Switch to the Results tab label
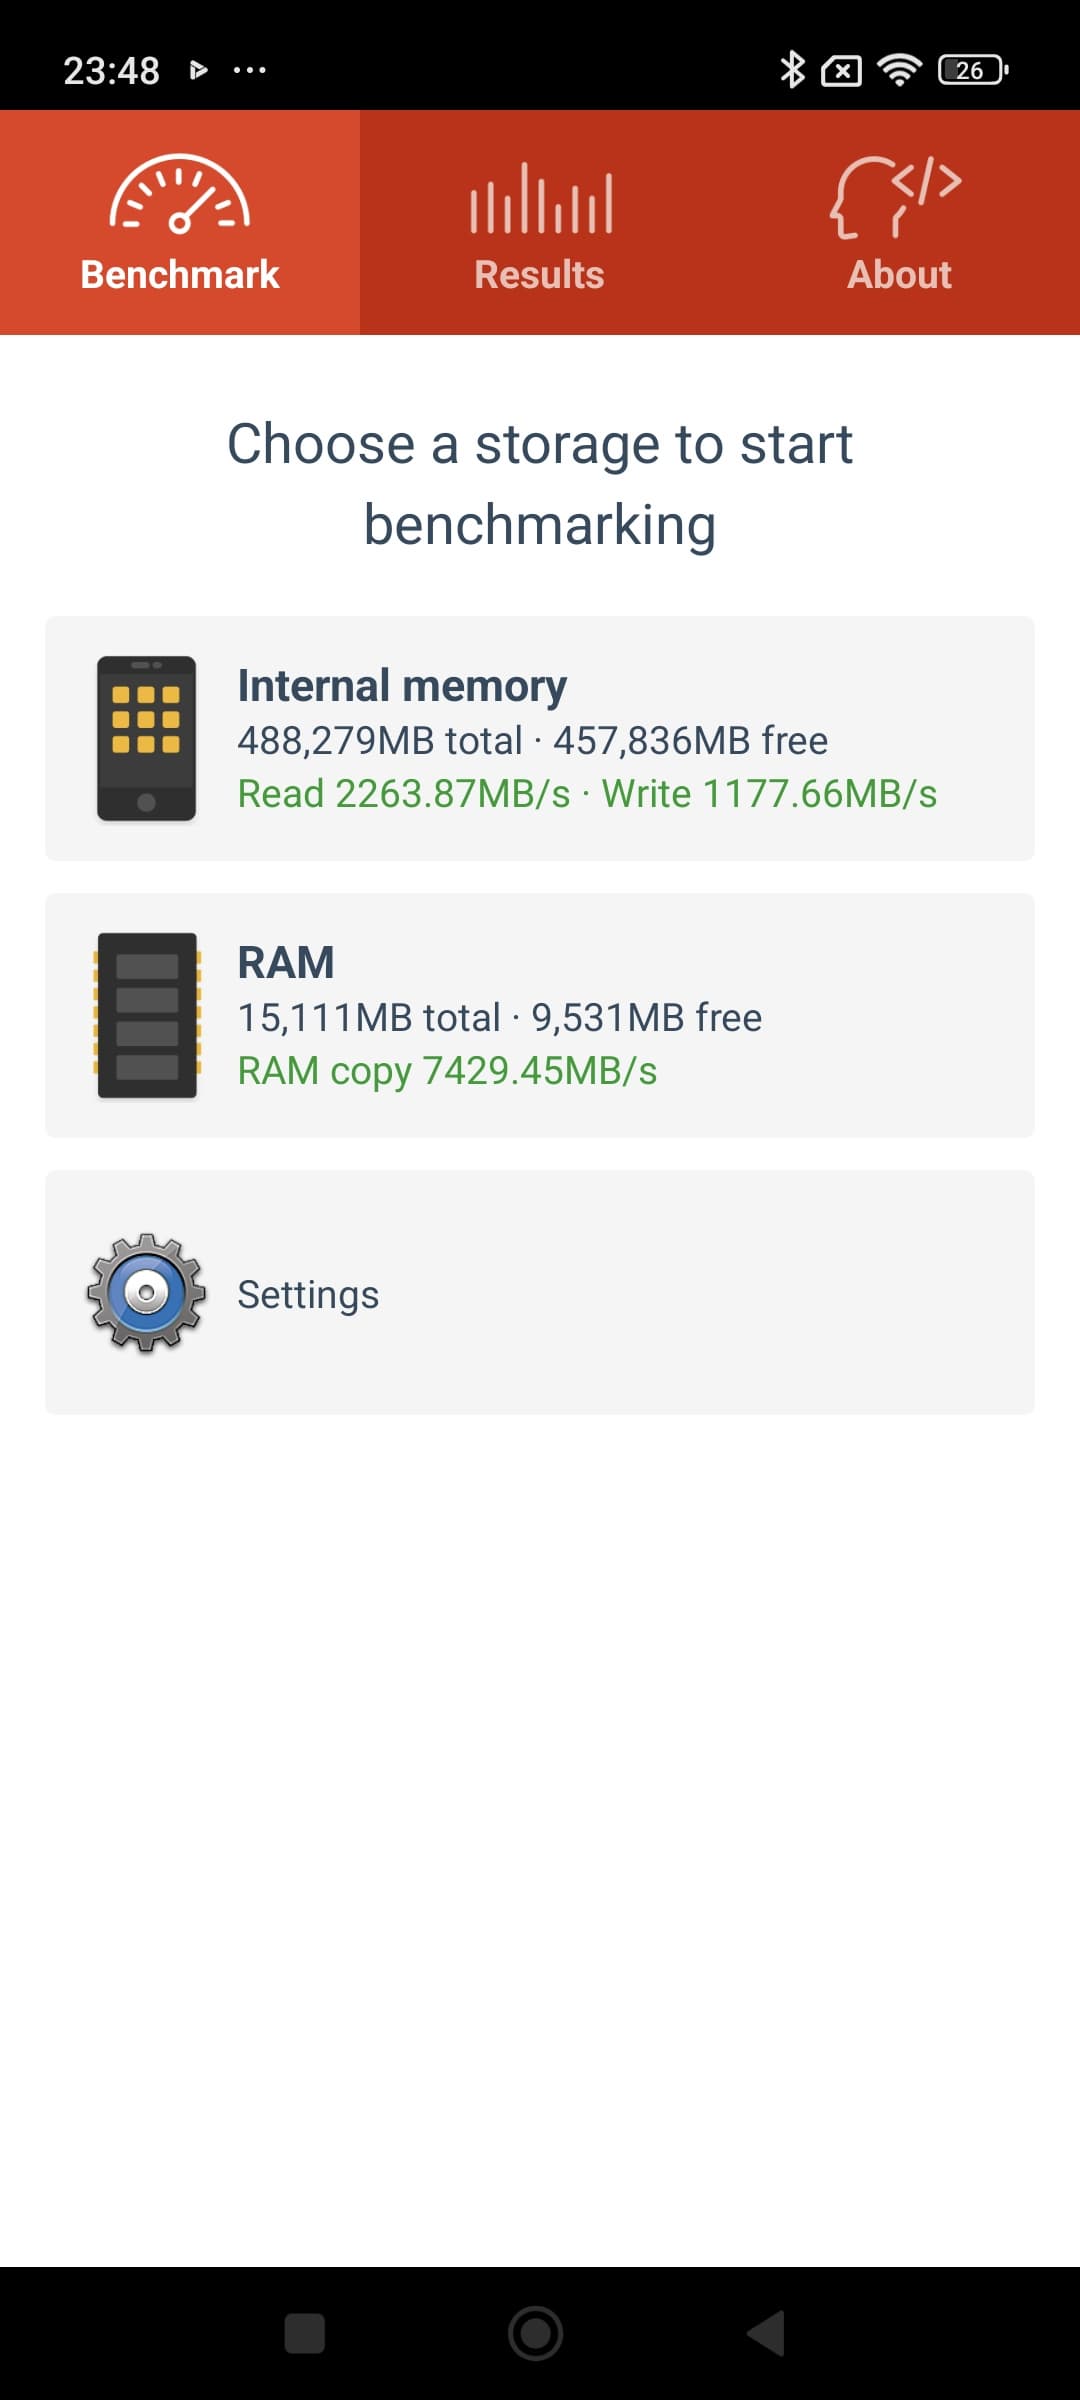 click(x=540, y=275)
